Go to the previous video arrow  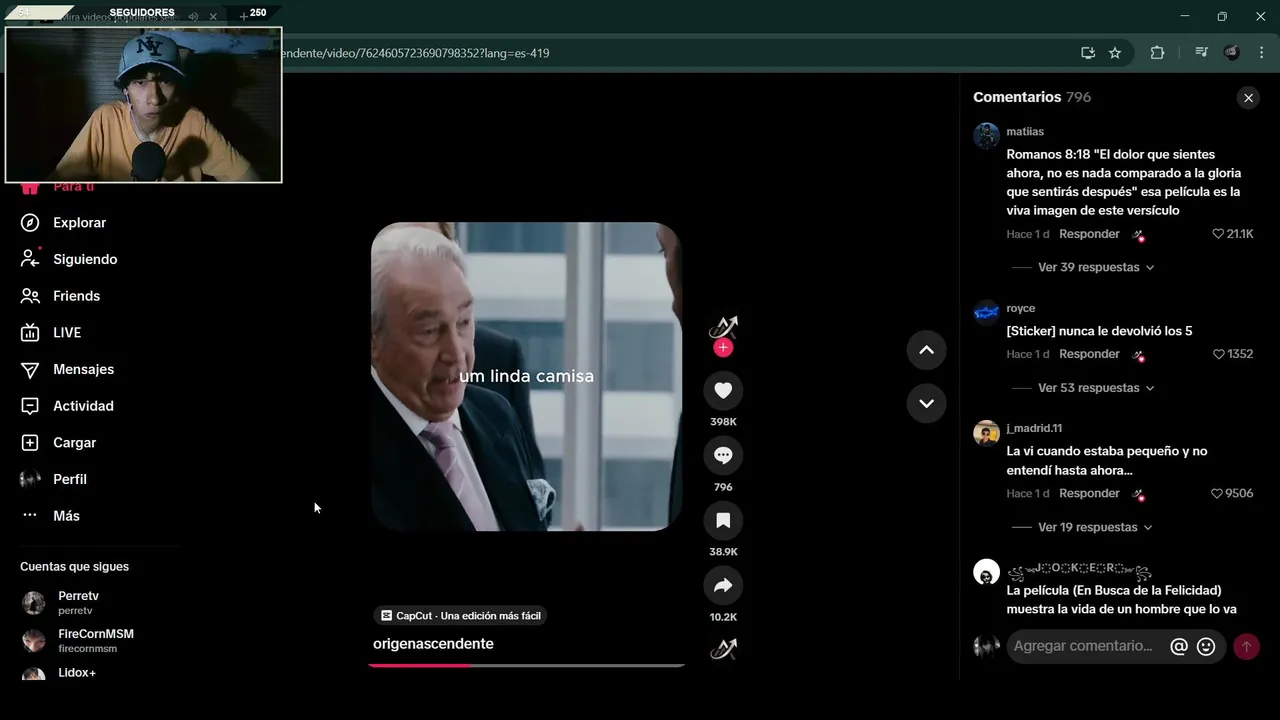(x=926, y=350)
